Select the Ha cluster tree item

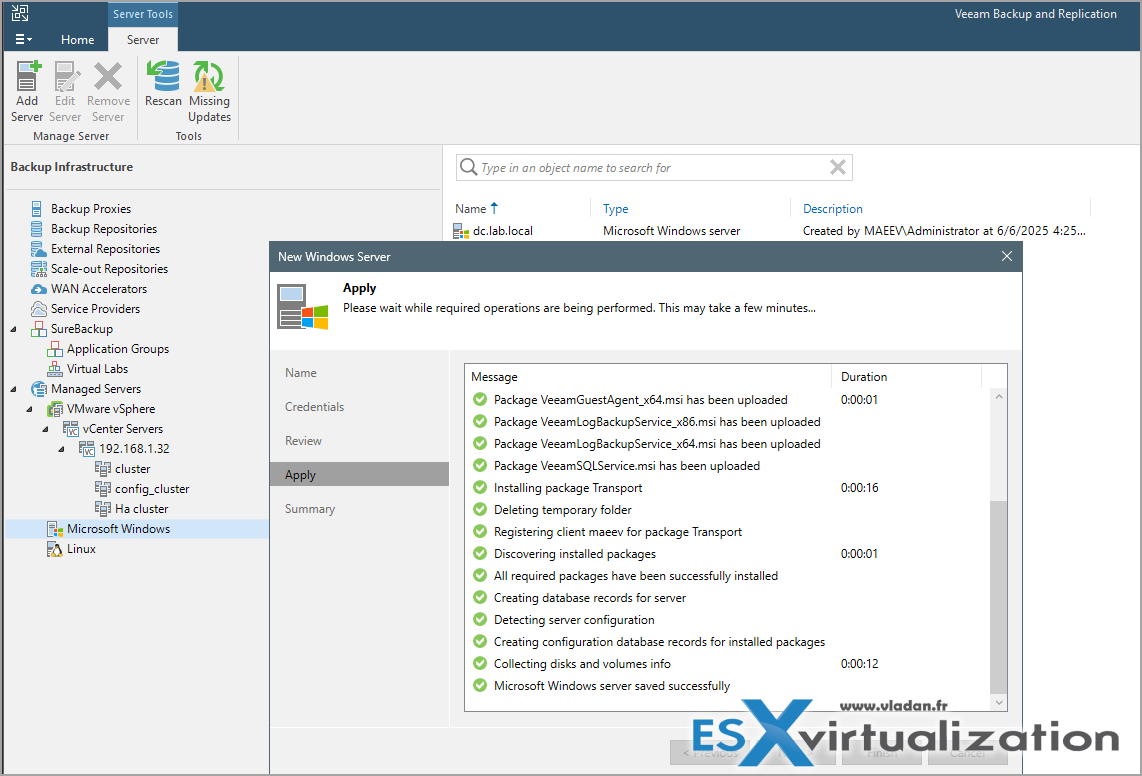point(141,509)
